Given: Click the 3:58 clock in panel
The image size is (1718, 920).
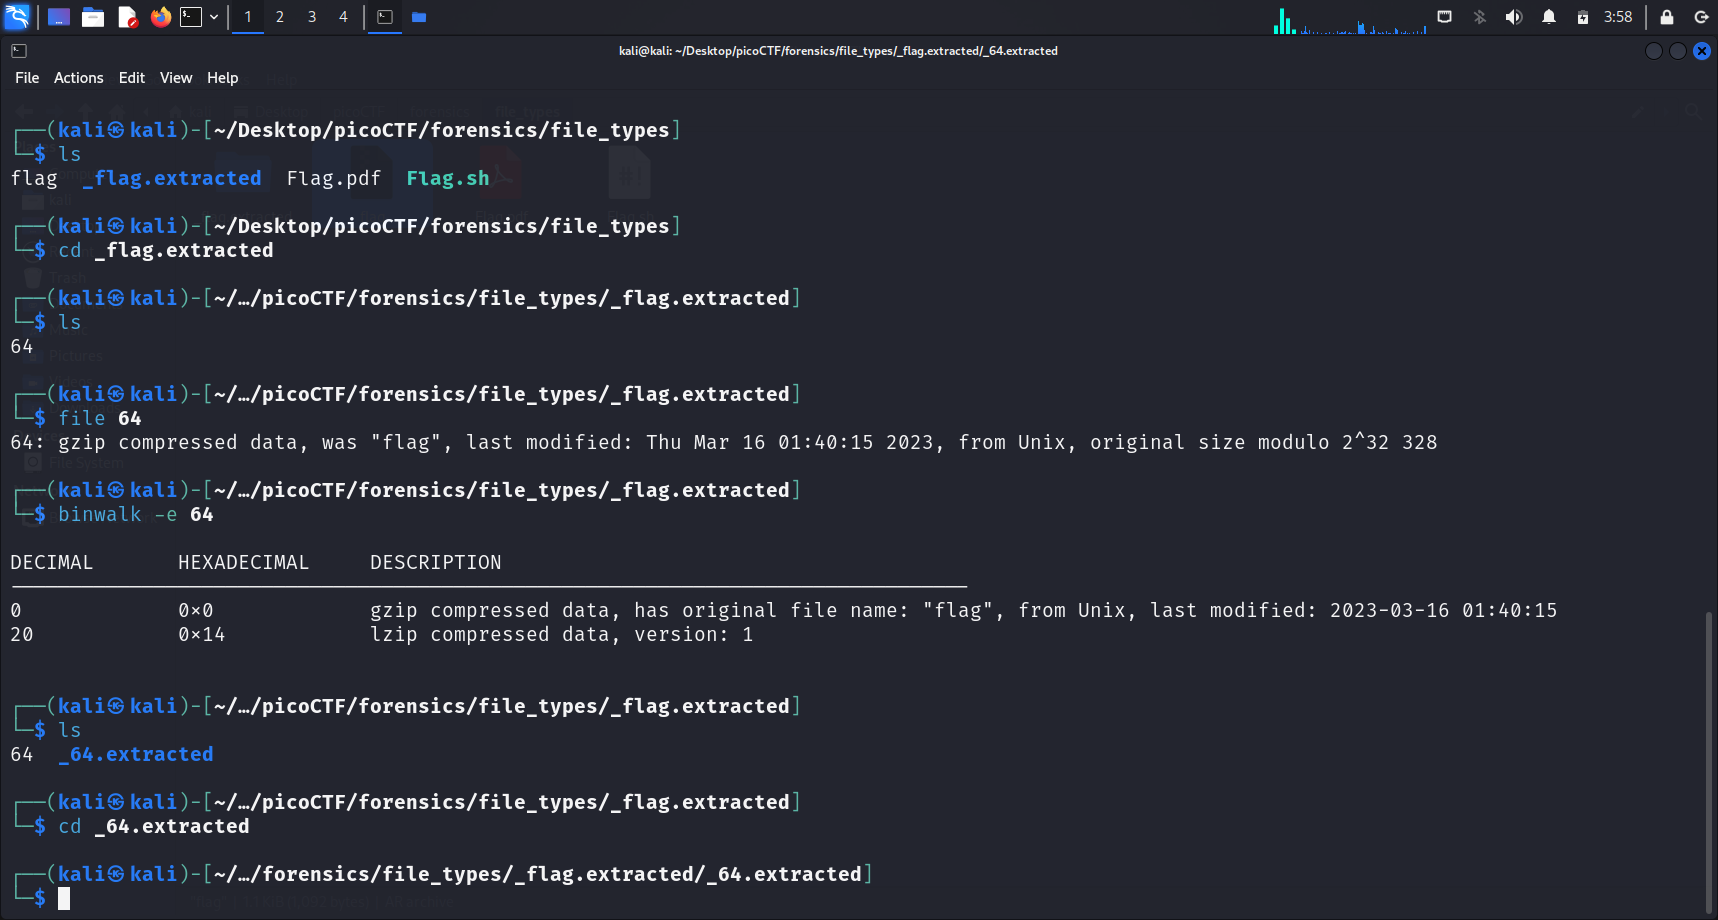Looking at the screenshot, I should coord(1617,17).
